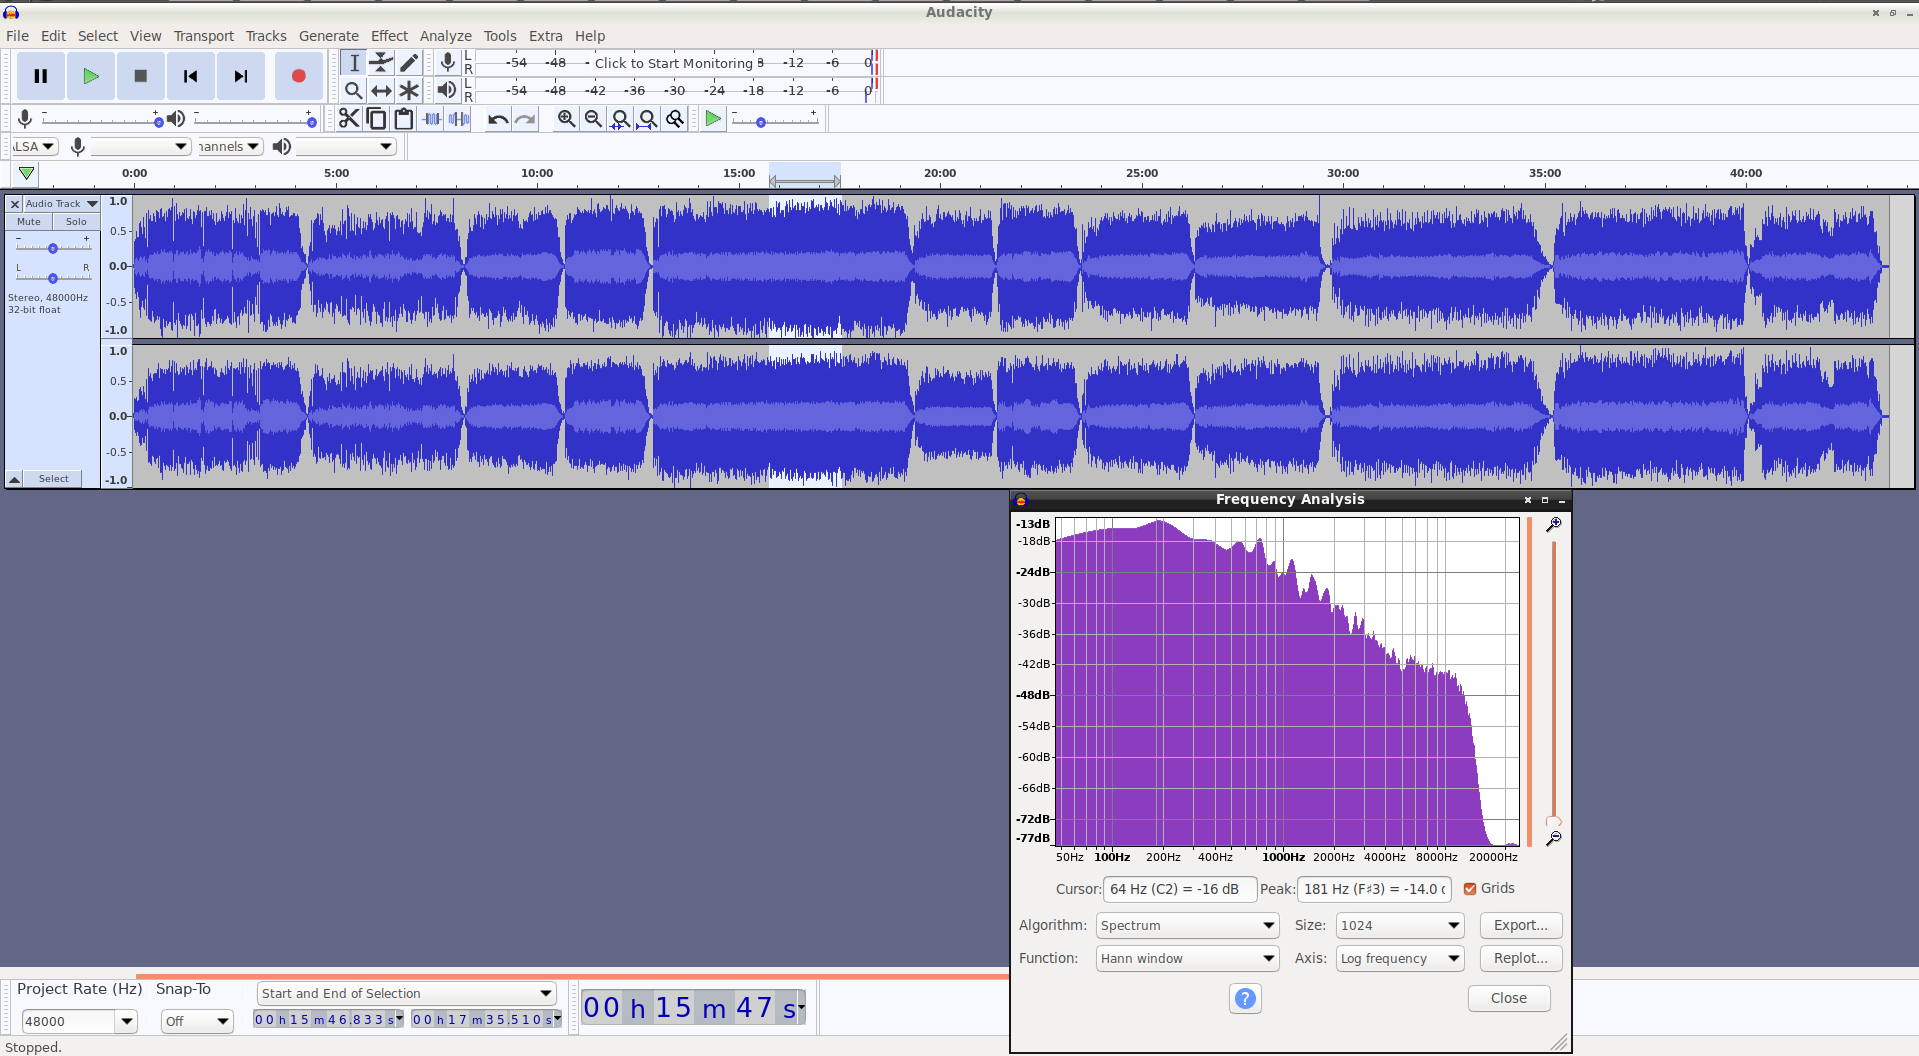
Task: Click the Zoom In icon
Action: click(566, 118)
